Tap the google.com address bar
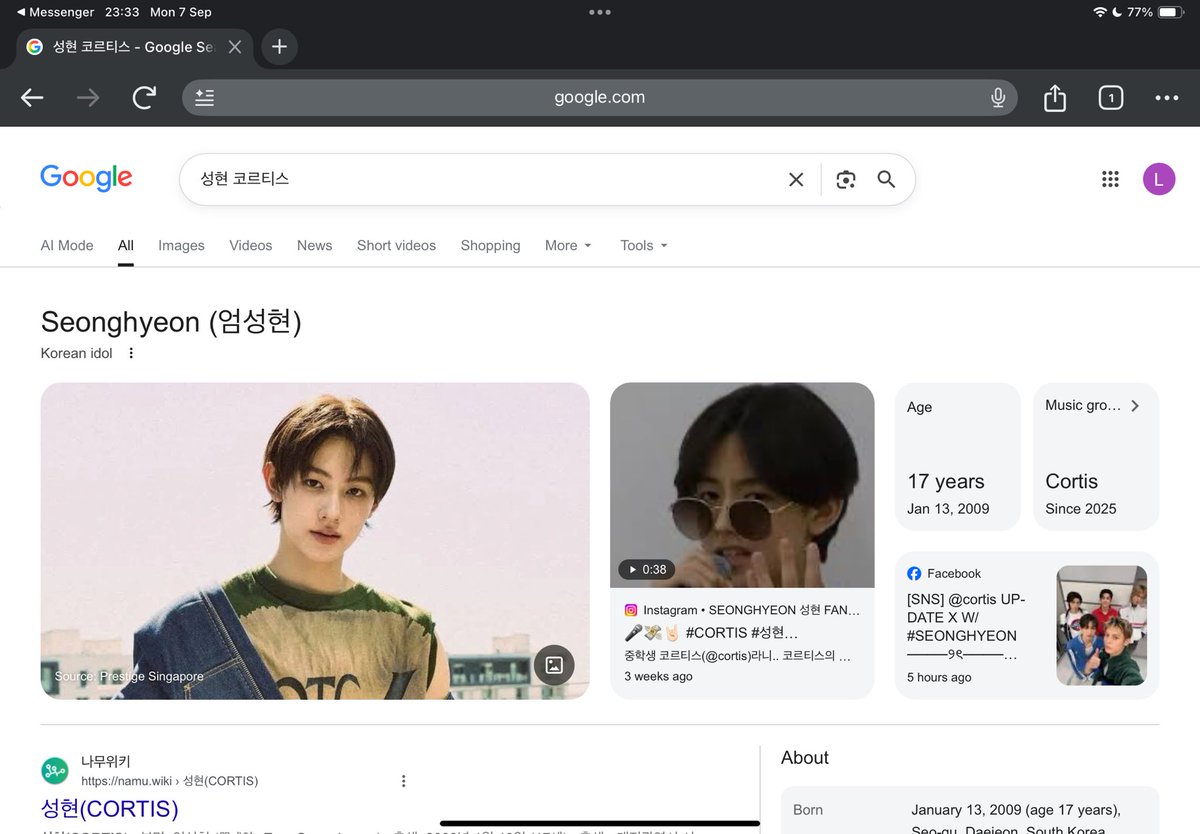Viewport: 1200px width, 834px height. pos(600,97)
